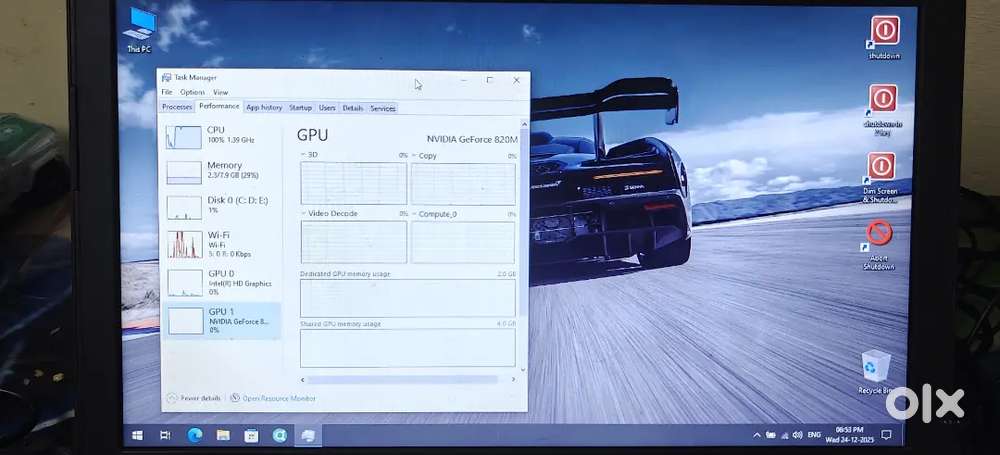The height and width of the screenshot is (455, 1000).
Task: Open File Explorer from the taskbar
Action: coord(223,435)
